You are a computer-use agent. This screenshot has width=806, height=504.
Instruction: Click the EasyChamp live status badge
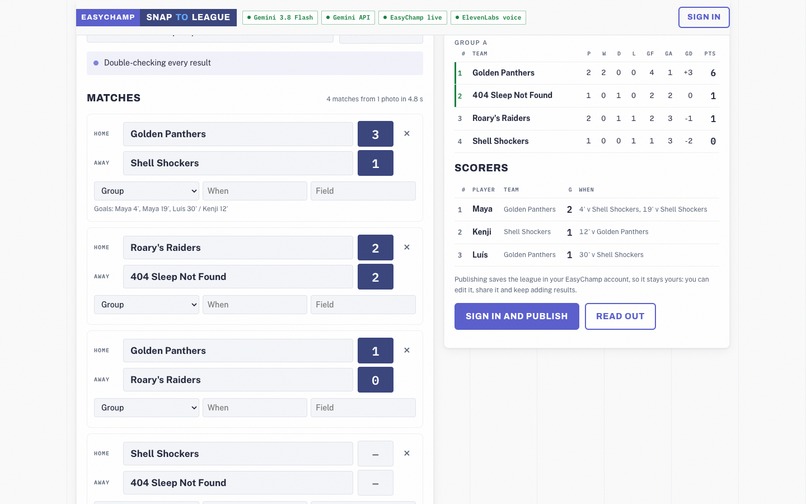(413, 17)
